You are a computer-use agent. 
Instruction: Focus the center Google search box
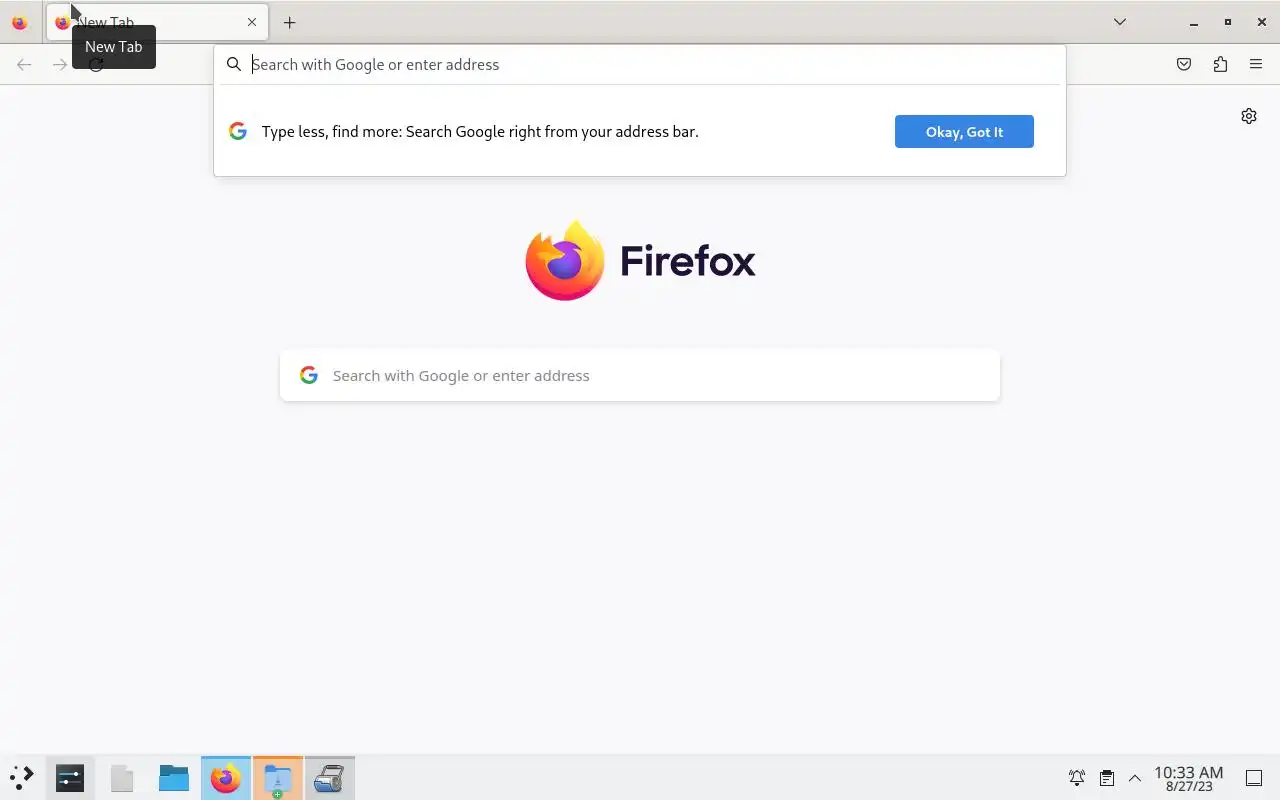(x=640, y=375)
